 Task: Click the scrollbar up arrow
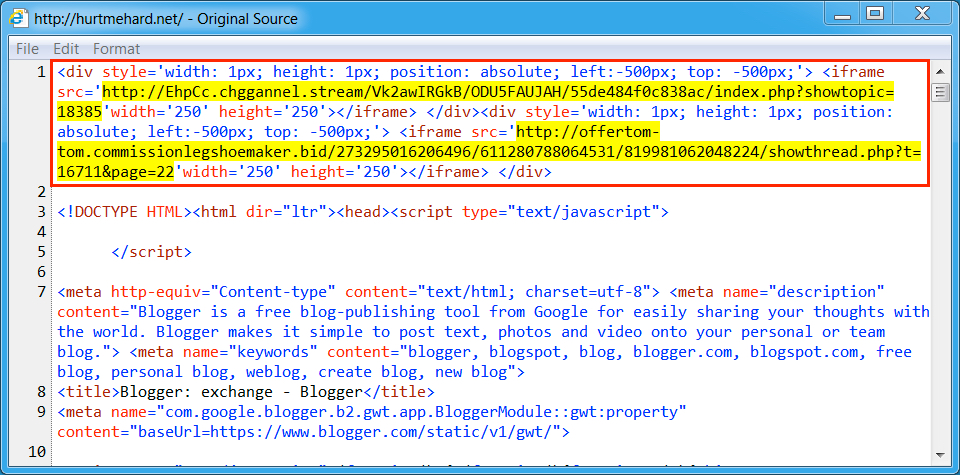939,72
